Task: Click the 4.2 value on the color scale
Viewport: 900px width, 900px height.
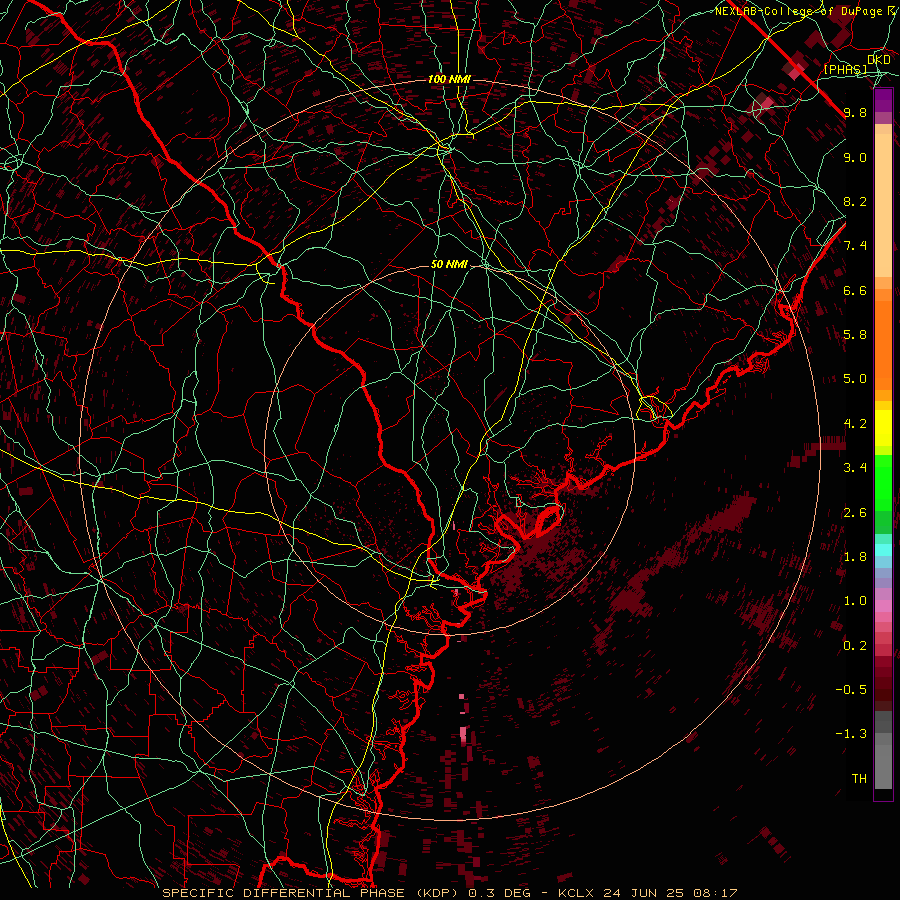Action: 855,424
